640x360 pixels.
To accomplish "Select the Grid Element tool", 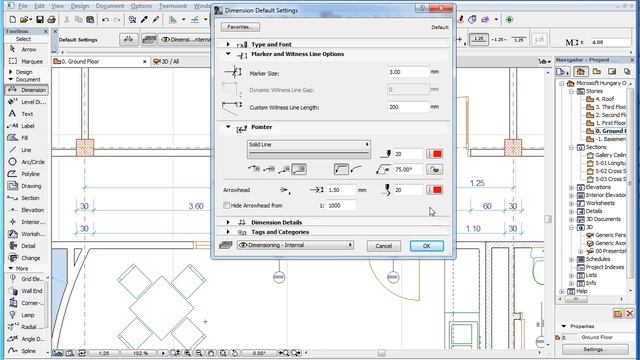I will [26, 279].
